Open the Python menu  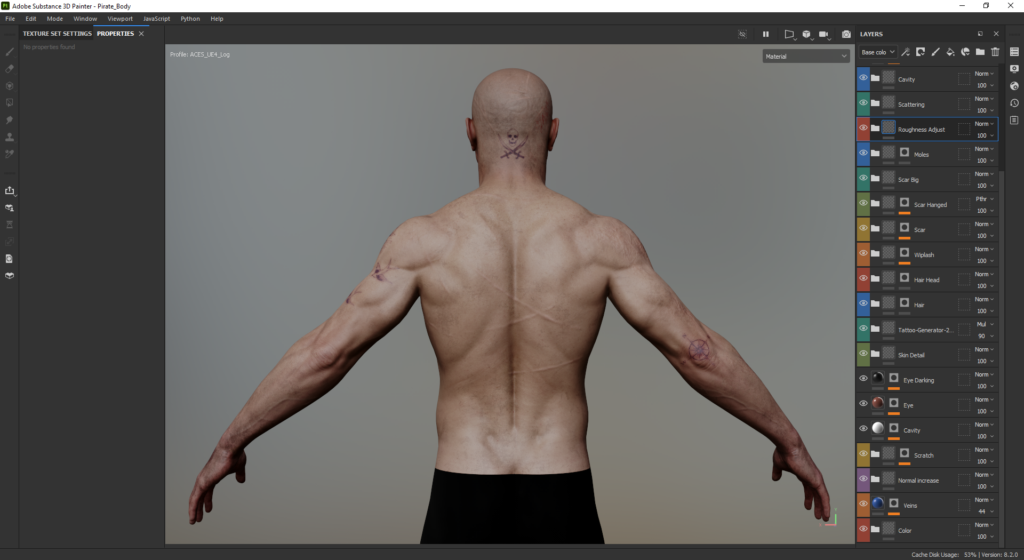pos(190,19)
